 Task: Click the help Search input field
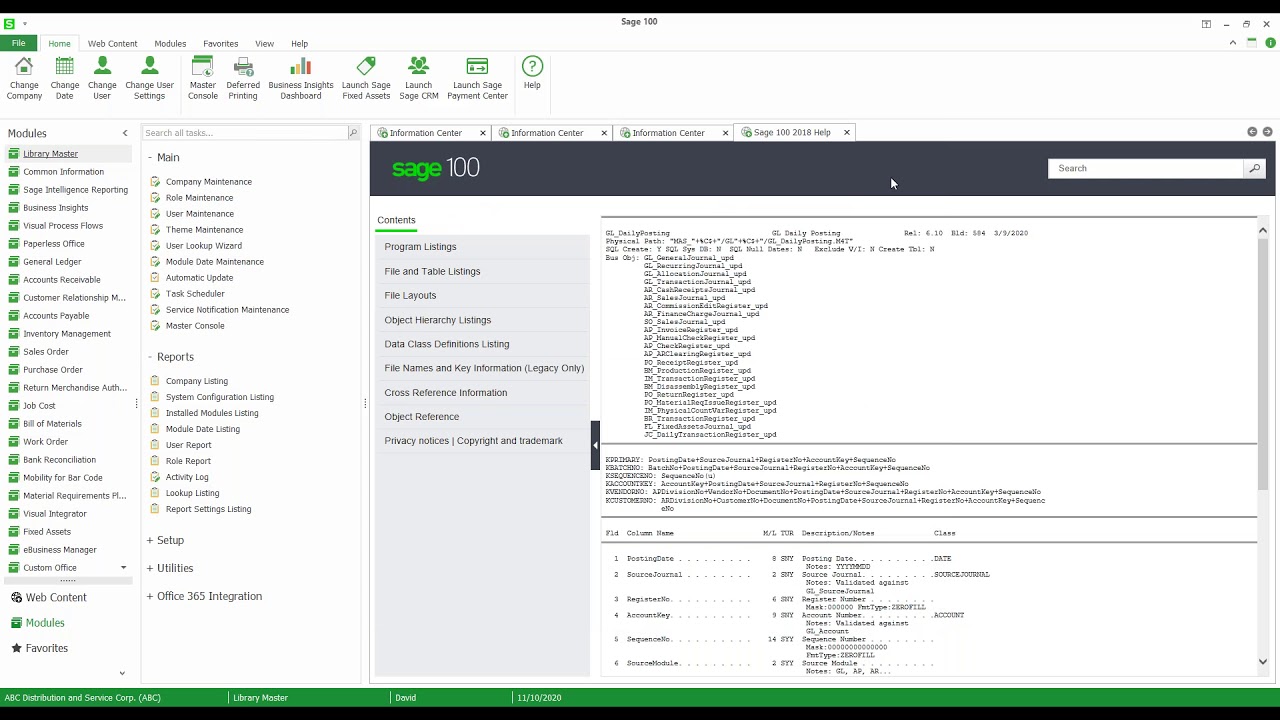1146,168
